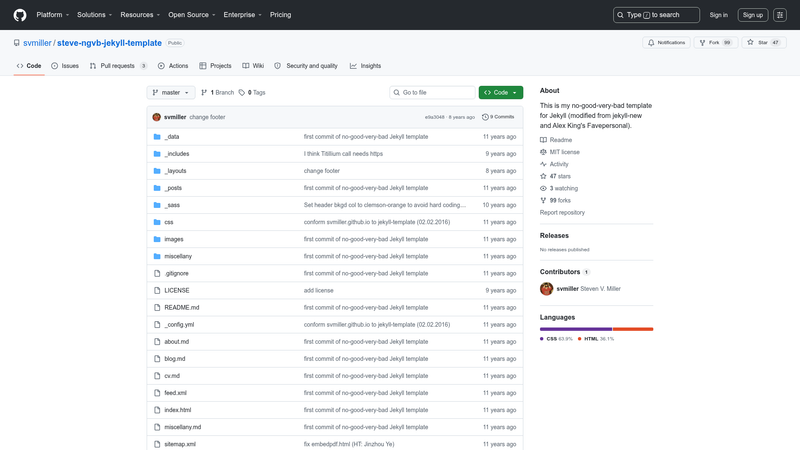Viewport: 800px width, 450px height.
Task: Select the images folder icon
Action: coord(157,239)
